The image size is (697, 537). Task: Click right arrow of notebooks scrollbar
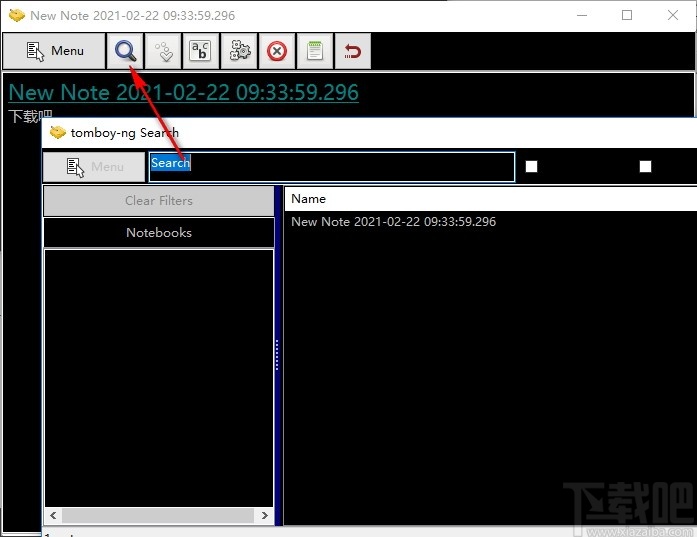(264, 516)
